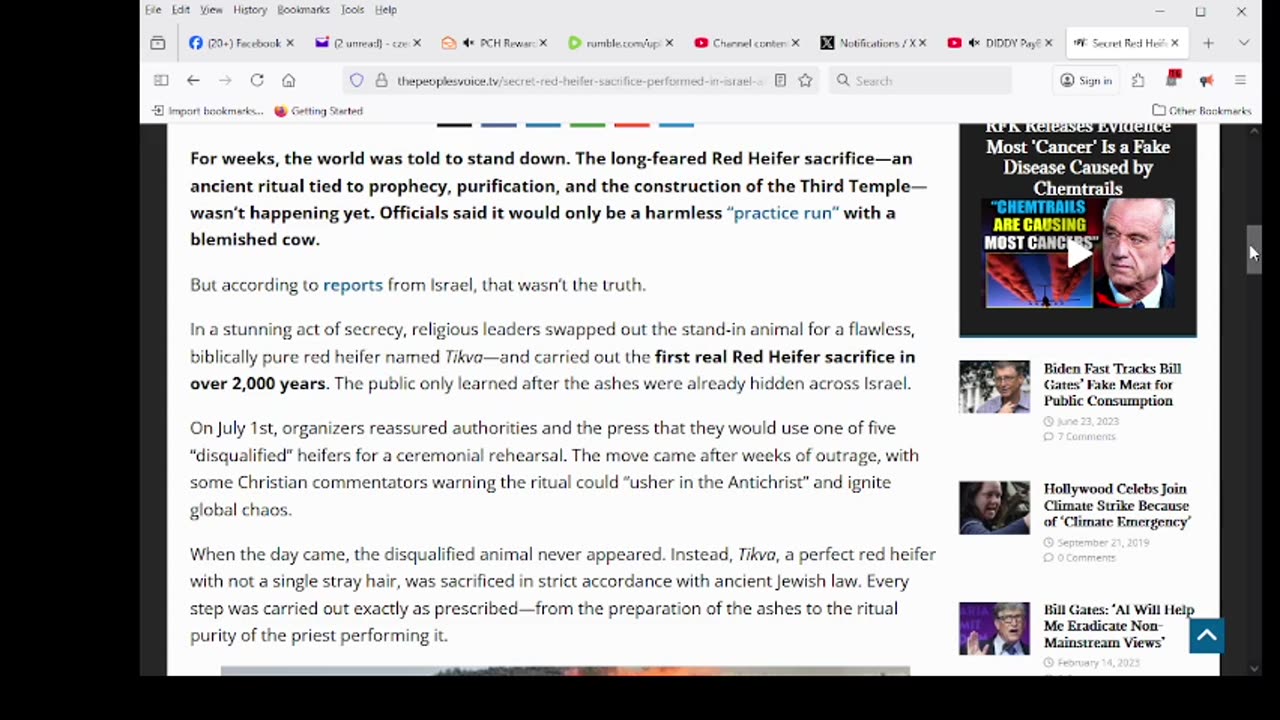Image resolution: width=1280 pixels, height=720 pixels.
Task: Open the Tools menu
Action: point(352,10)
